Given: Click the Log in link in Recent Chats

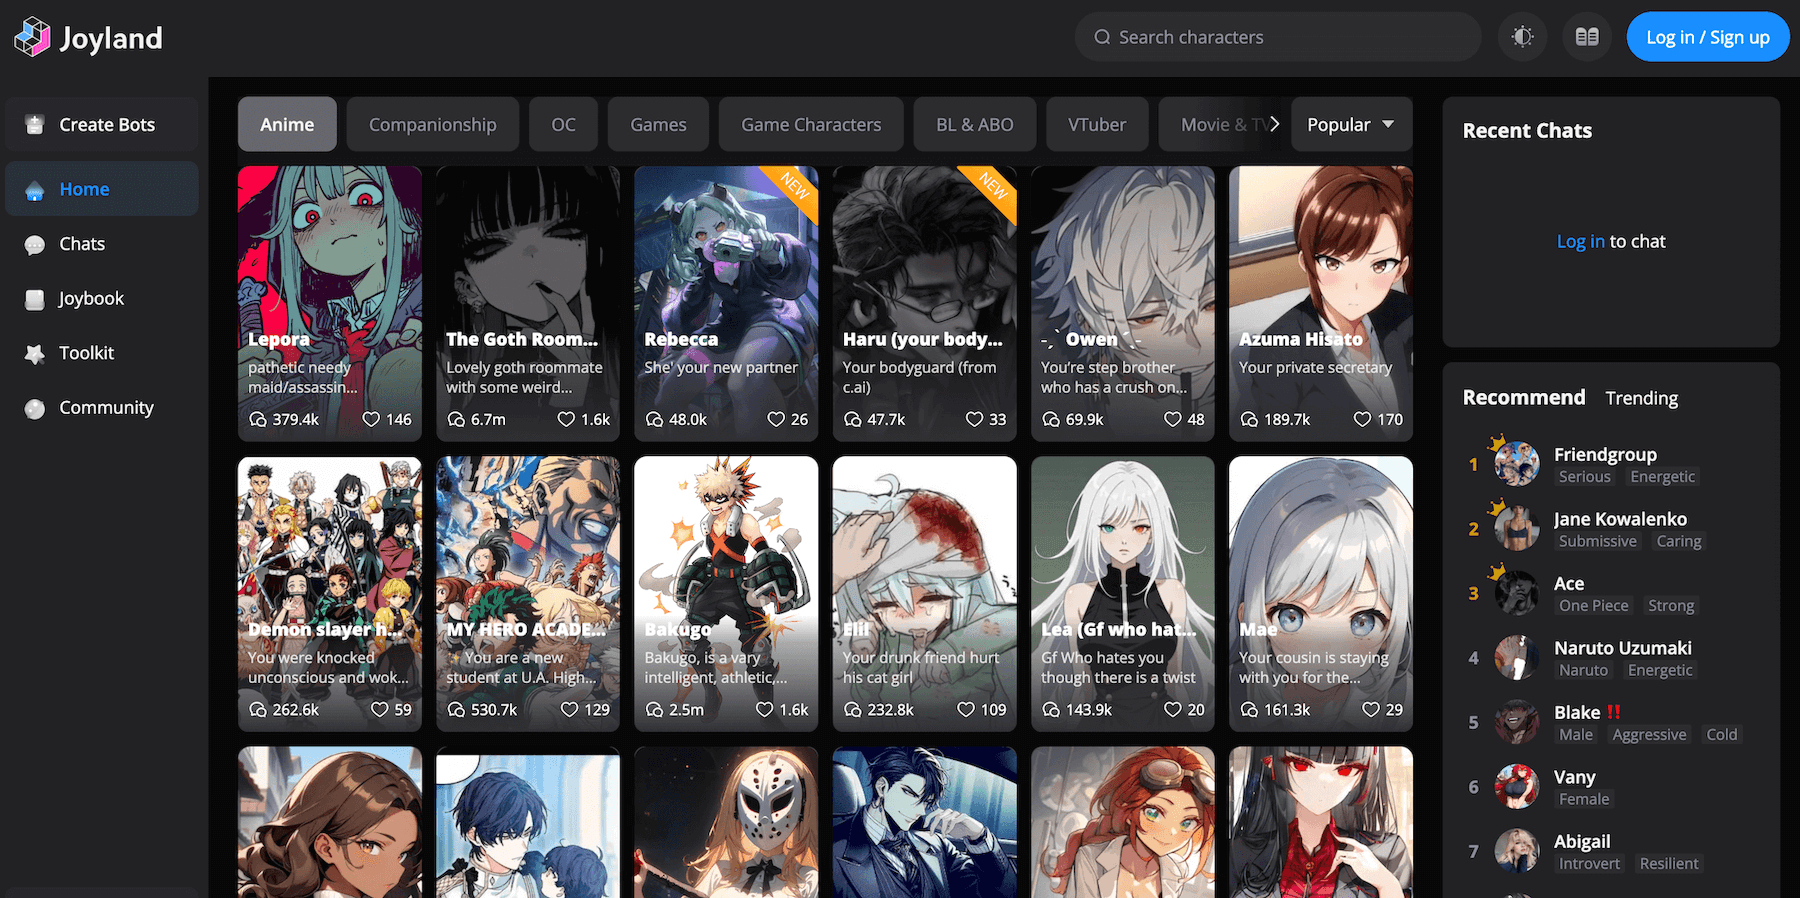Looking at the screenshot, I should pos(1580,241).
